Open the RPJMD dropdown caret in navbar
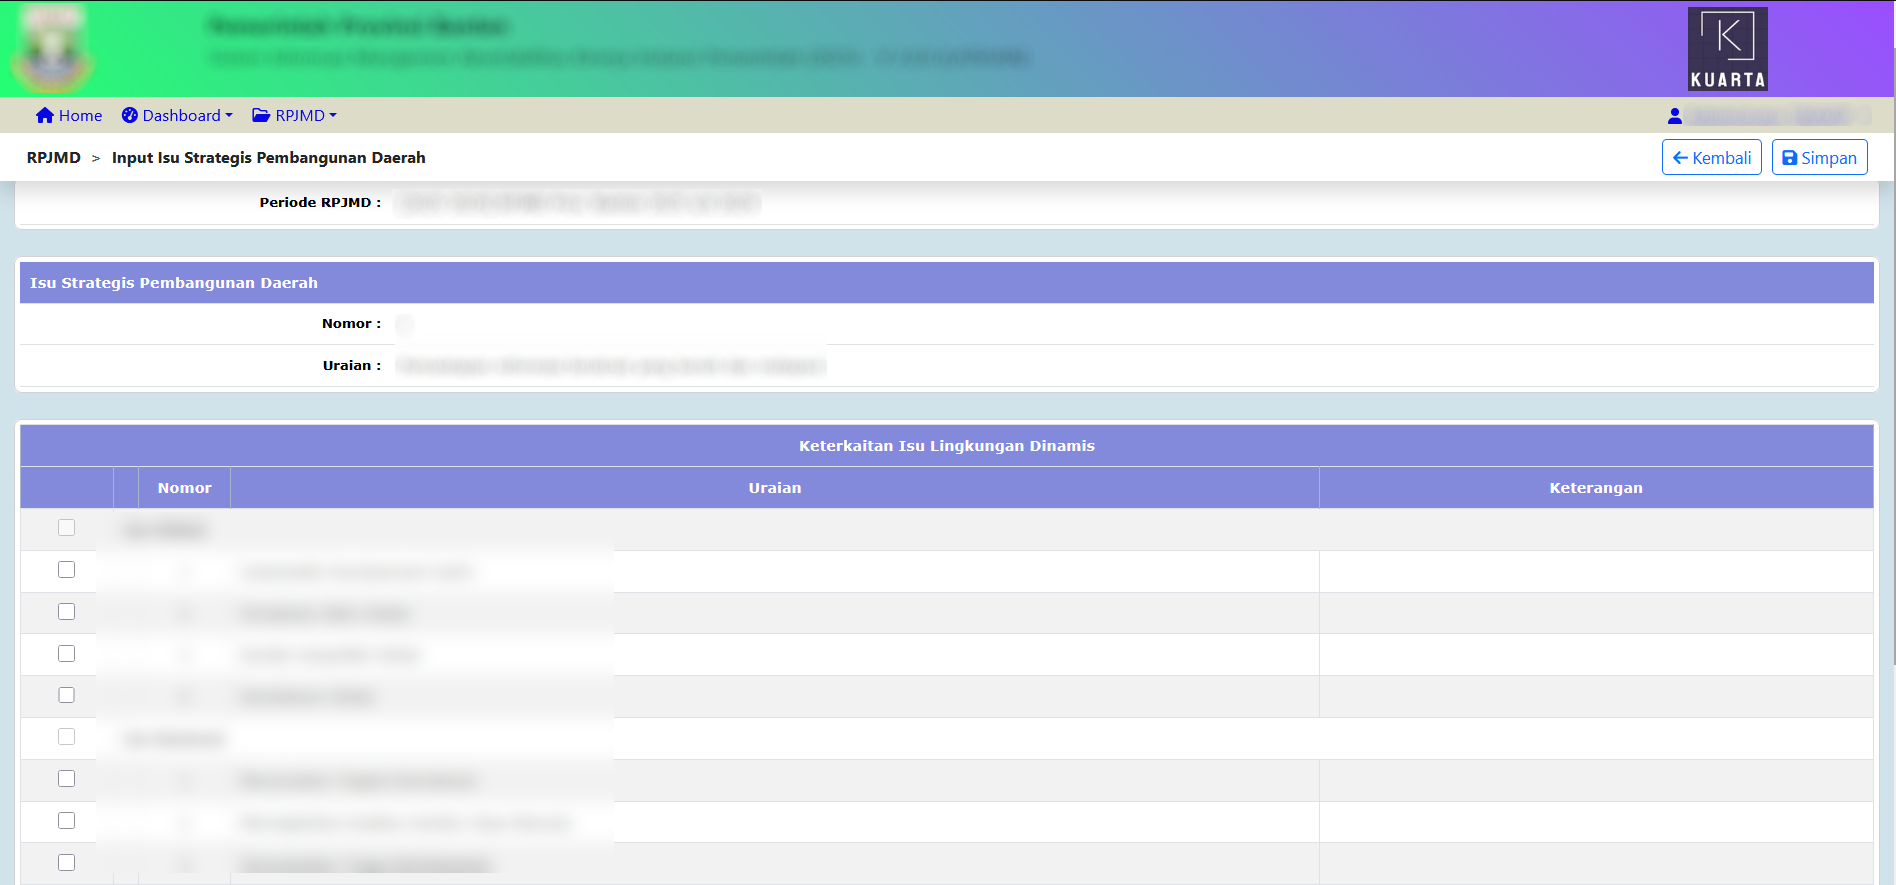This screenshot has height=885, width=1896. (x=333, y=115)
